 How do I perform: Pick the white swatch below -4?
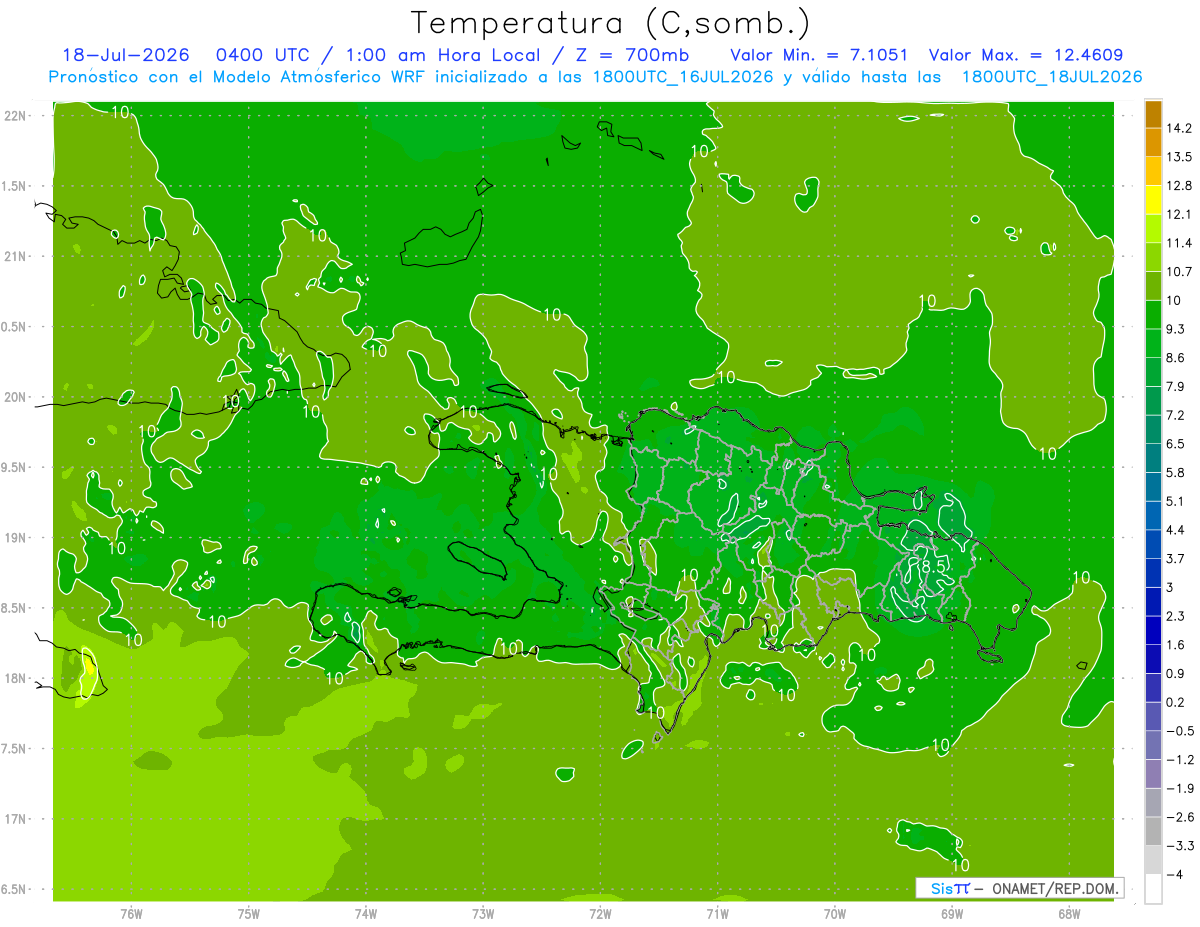coord(1153,889)
